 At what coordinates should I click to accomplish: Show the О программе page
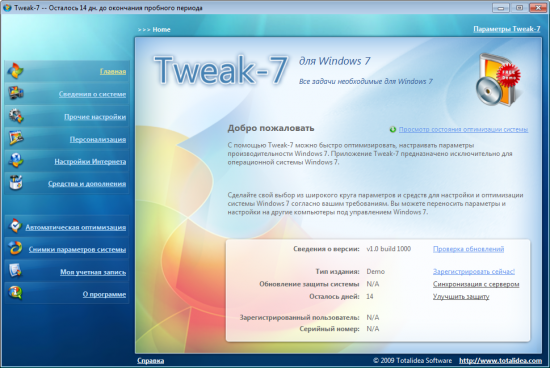(104, 294)
